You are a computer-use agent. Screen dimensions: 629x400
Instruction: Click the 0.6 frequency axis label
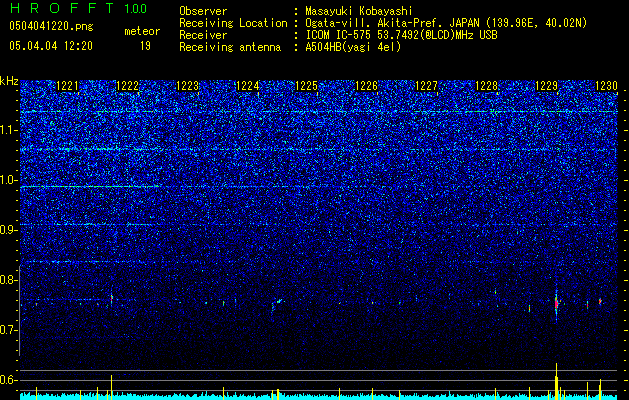point(9,380)
